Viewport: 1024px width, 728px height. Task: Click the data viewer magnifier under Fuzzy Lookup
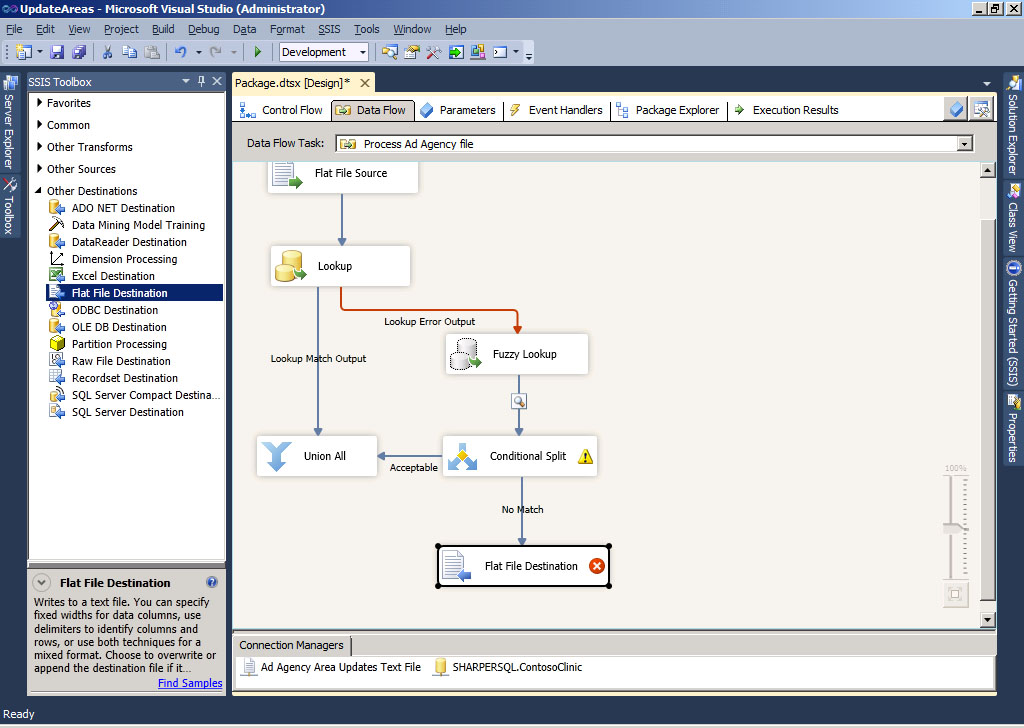coord(519,402)
